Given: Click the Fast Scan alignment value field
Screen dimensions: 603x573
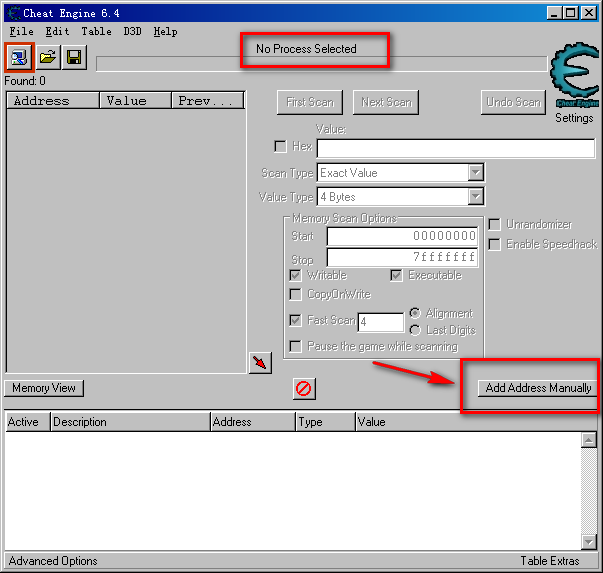Looking at the screenshot, I should click(381, 322).
